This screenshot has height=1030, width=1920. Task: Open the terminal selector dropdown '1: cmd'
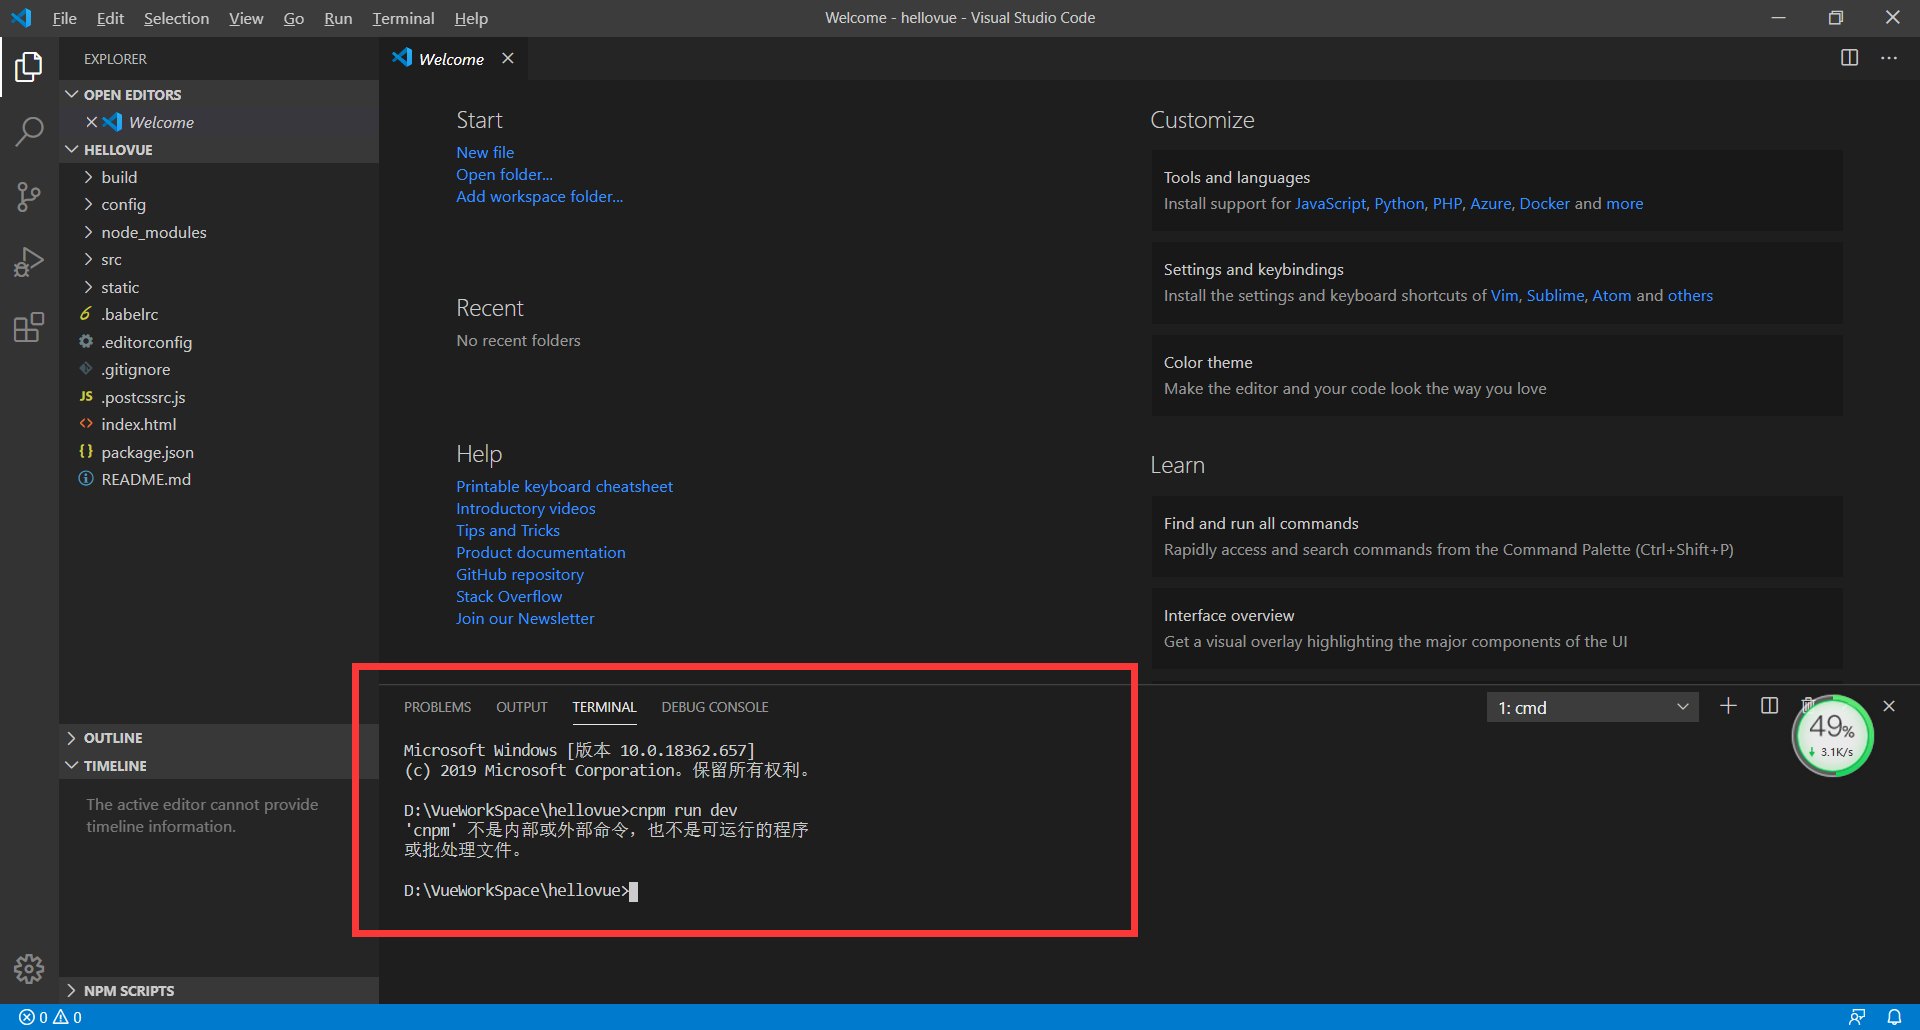pos(1592,707)
